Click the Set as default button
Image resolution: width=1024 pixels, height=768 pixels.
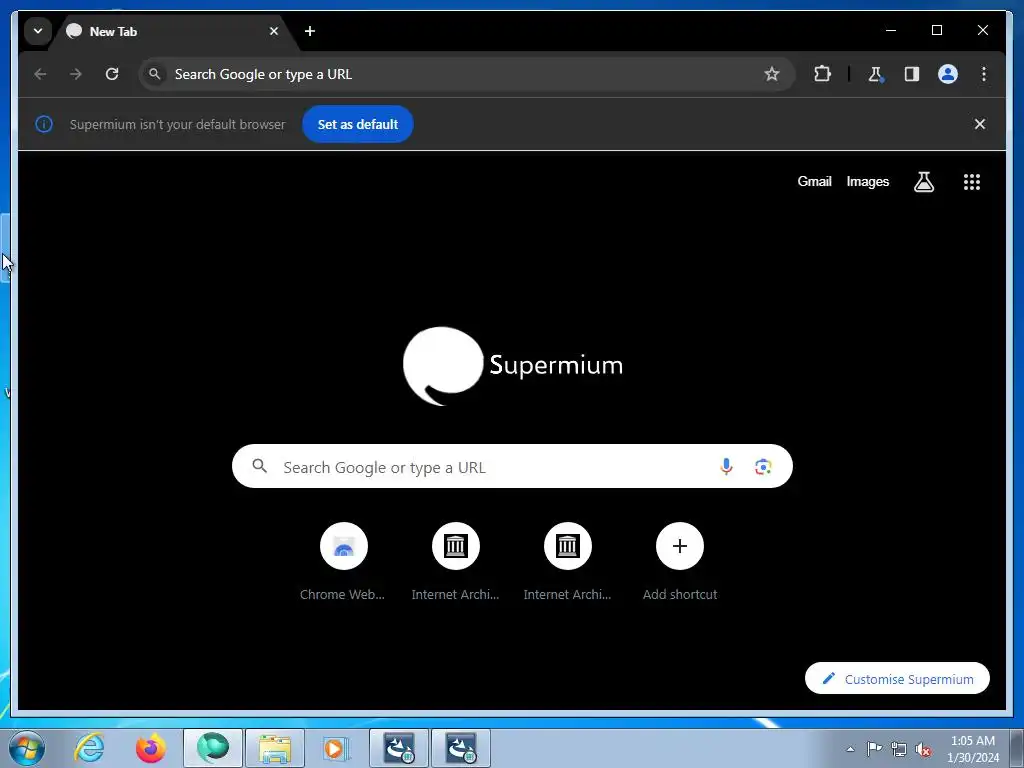358,124
